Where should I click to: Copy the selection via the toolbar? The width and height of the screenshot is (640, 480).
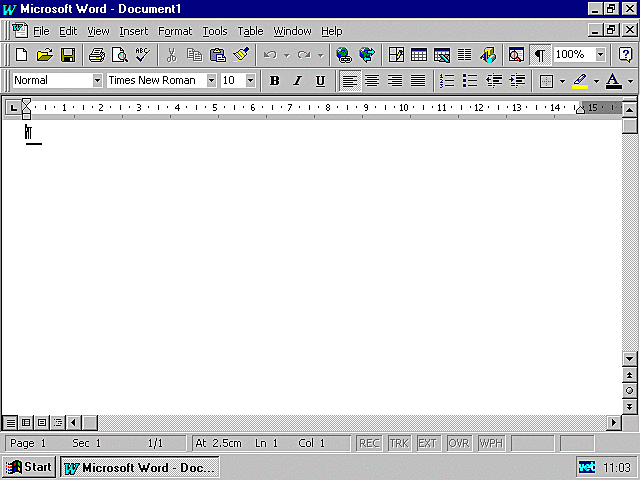(194, 55)
